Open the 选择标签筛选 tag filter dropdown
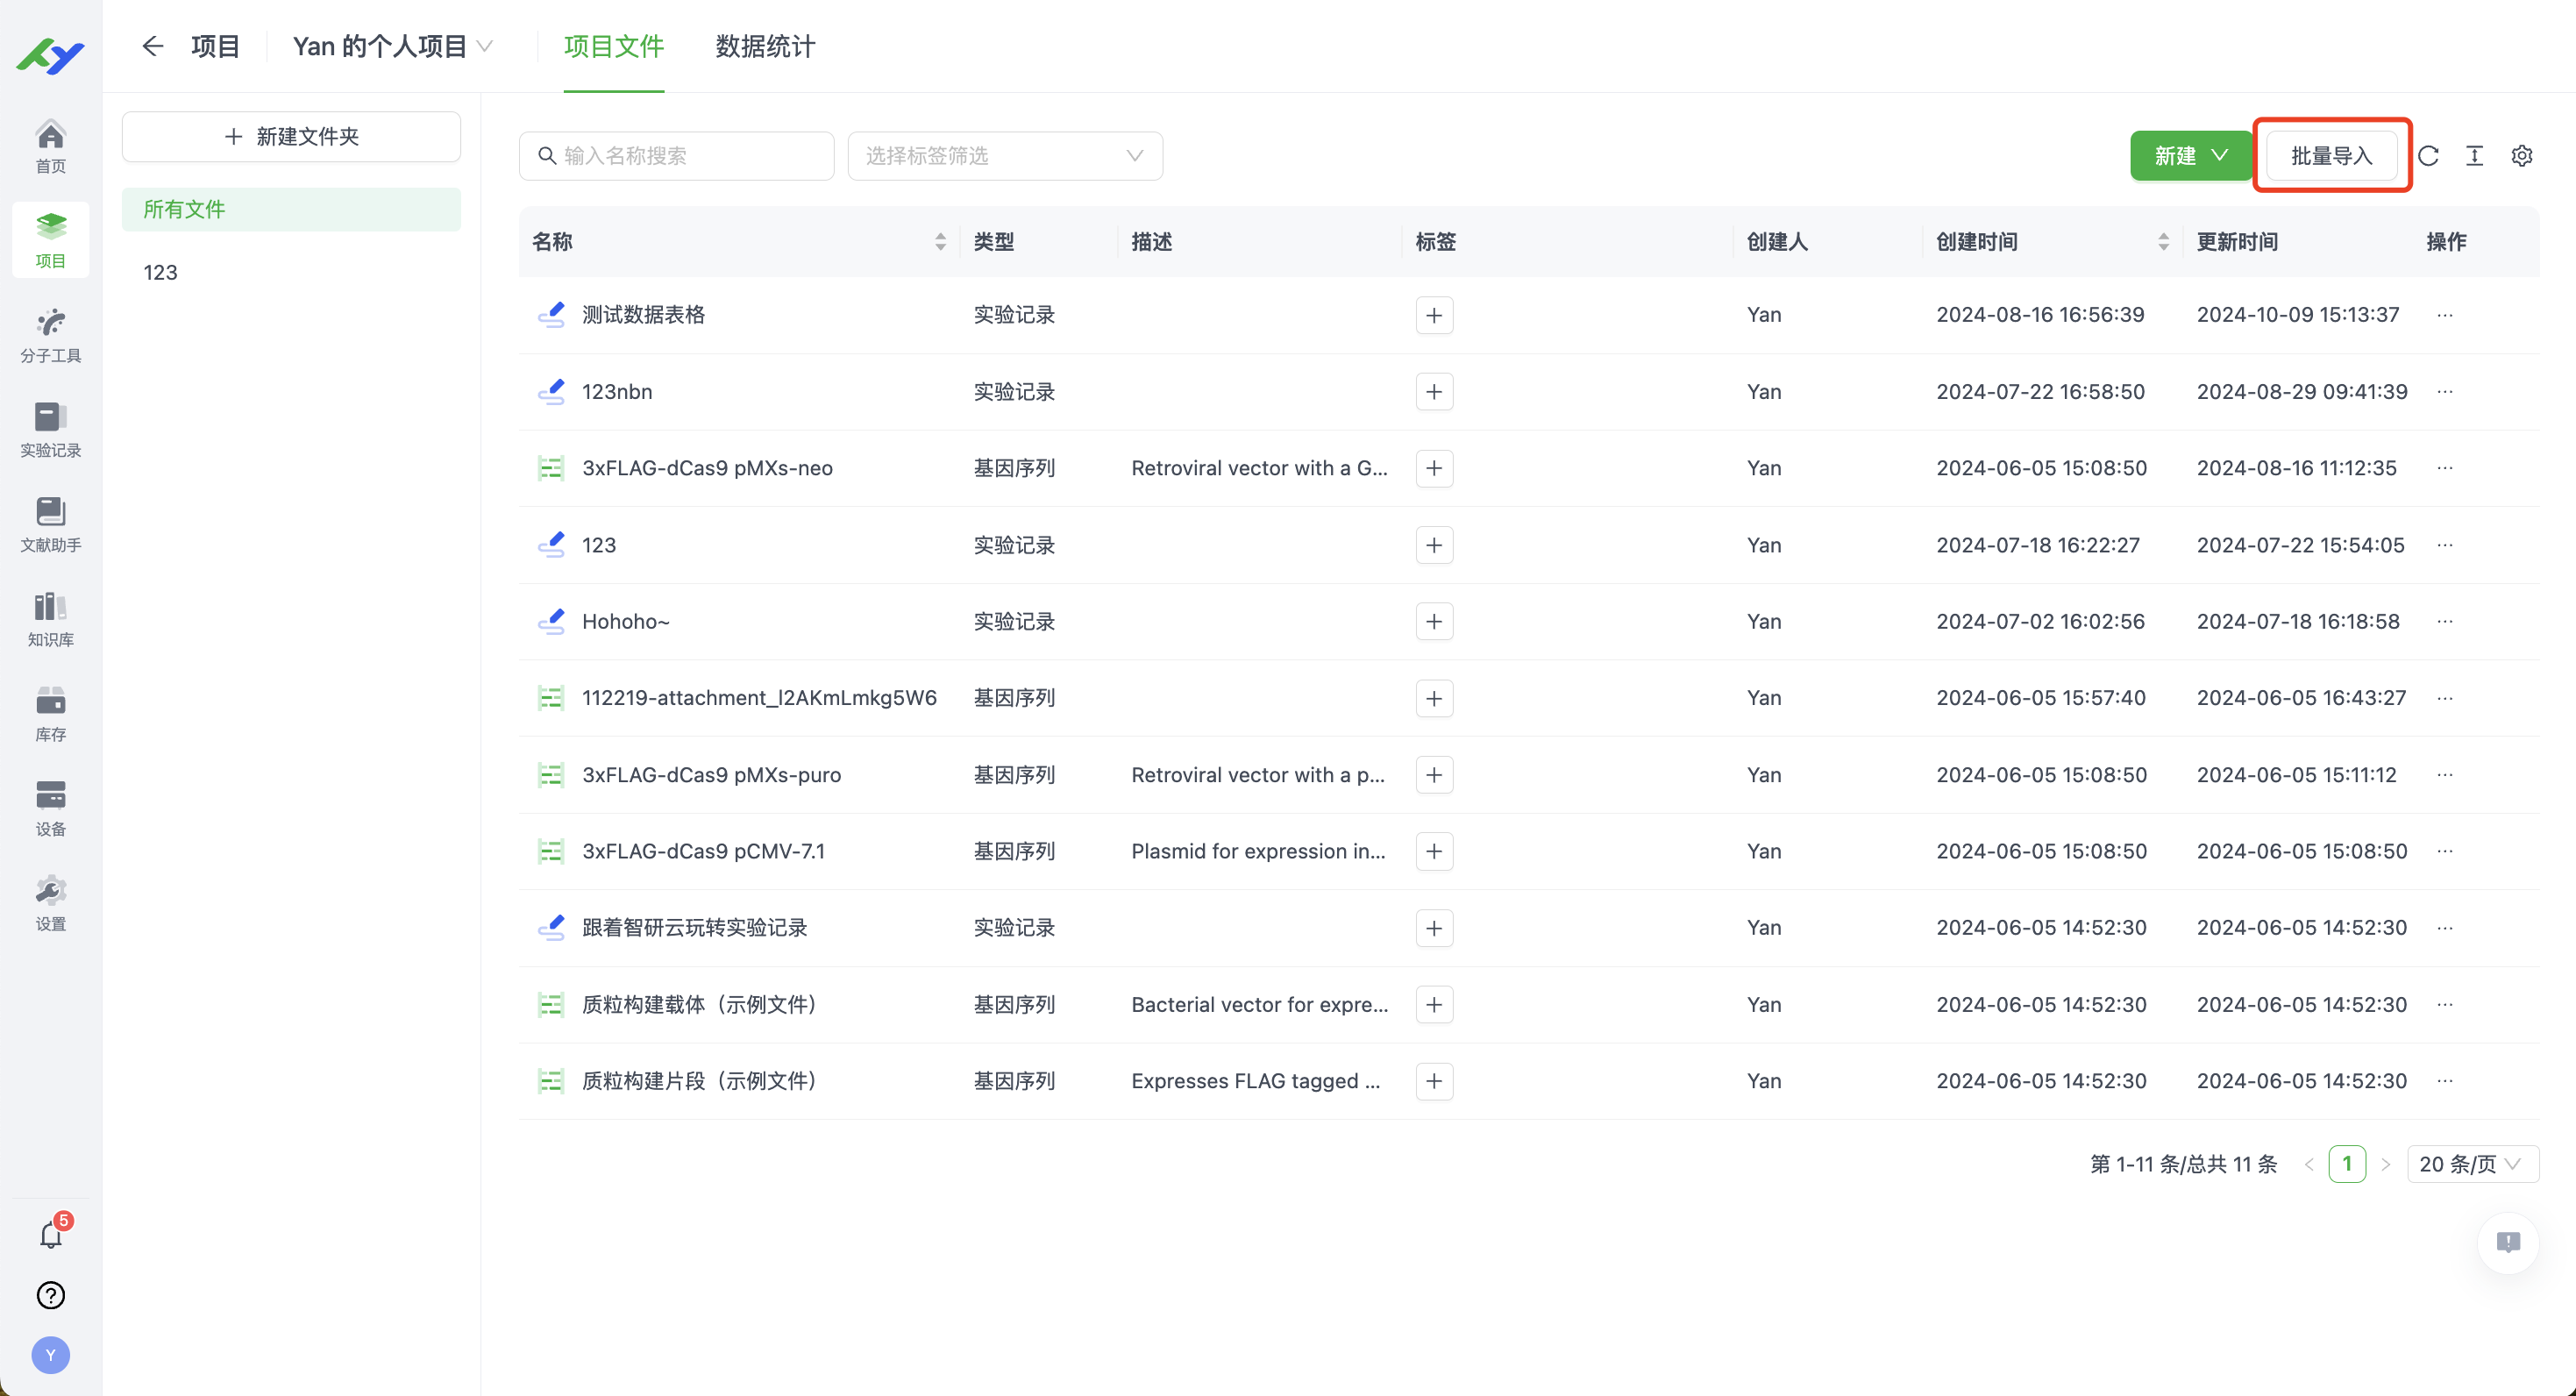2576x1396 pixels. click(x=1004, y=156)
